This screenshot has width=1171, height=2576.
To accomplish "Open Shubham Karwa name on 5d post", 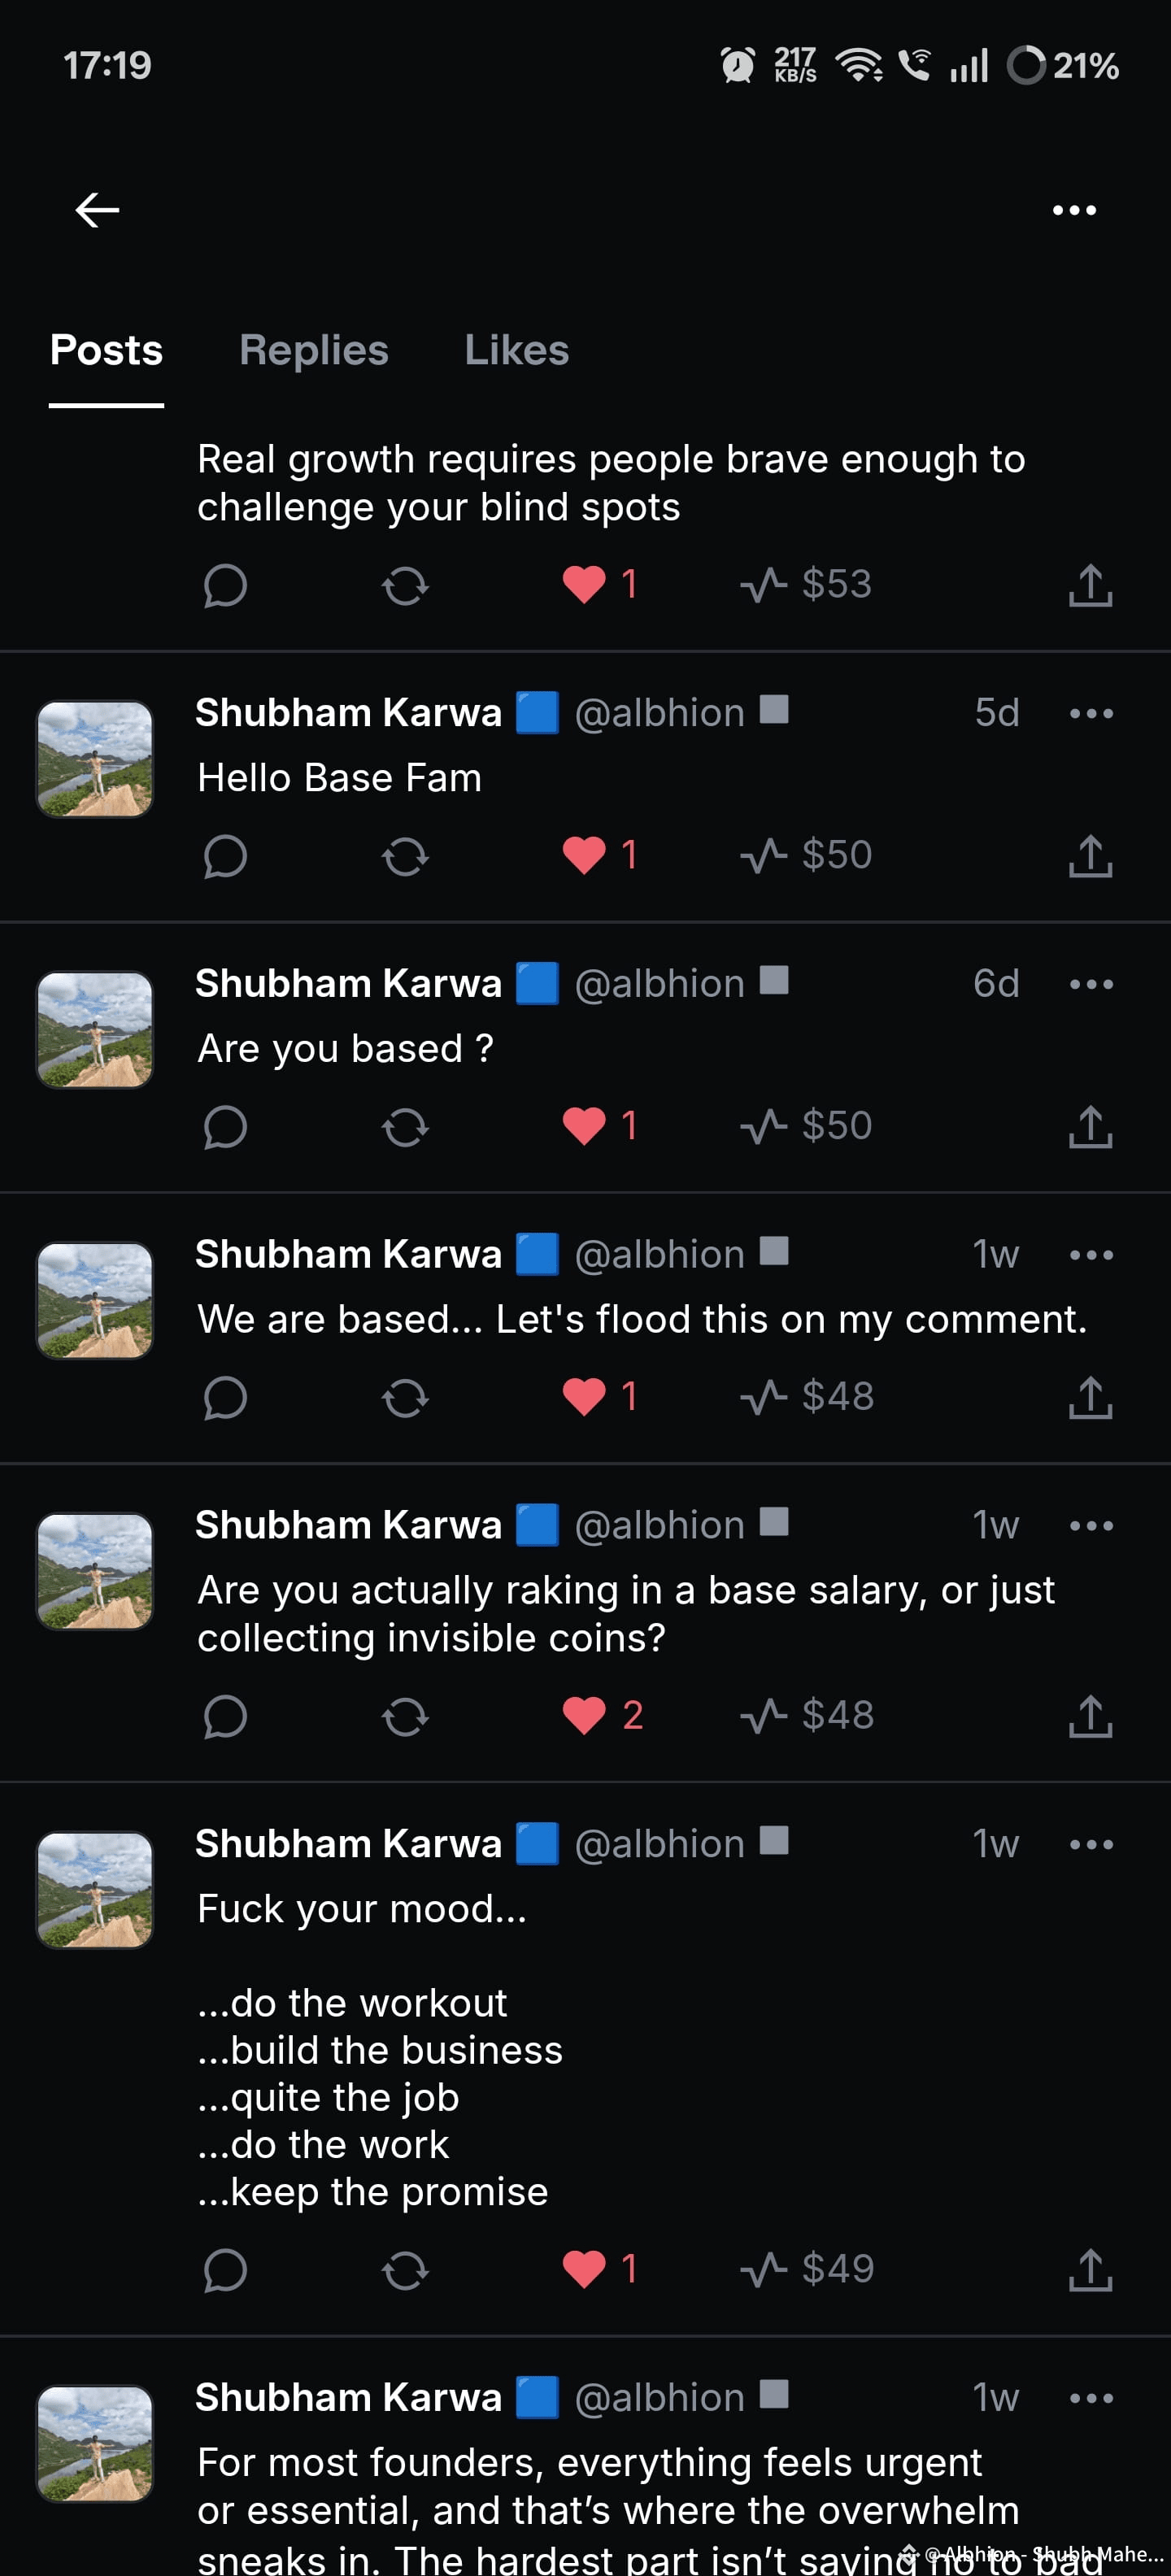I will pyautogui.click(x=348, y=713).
